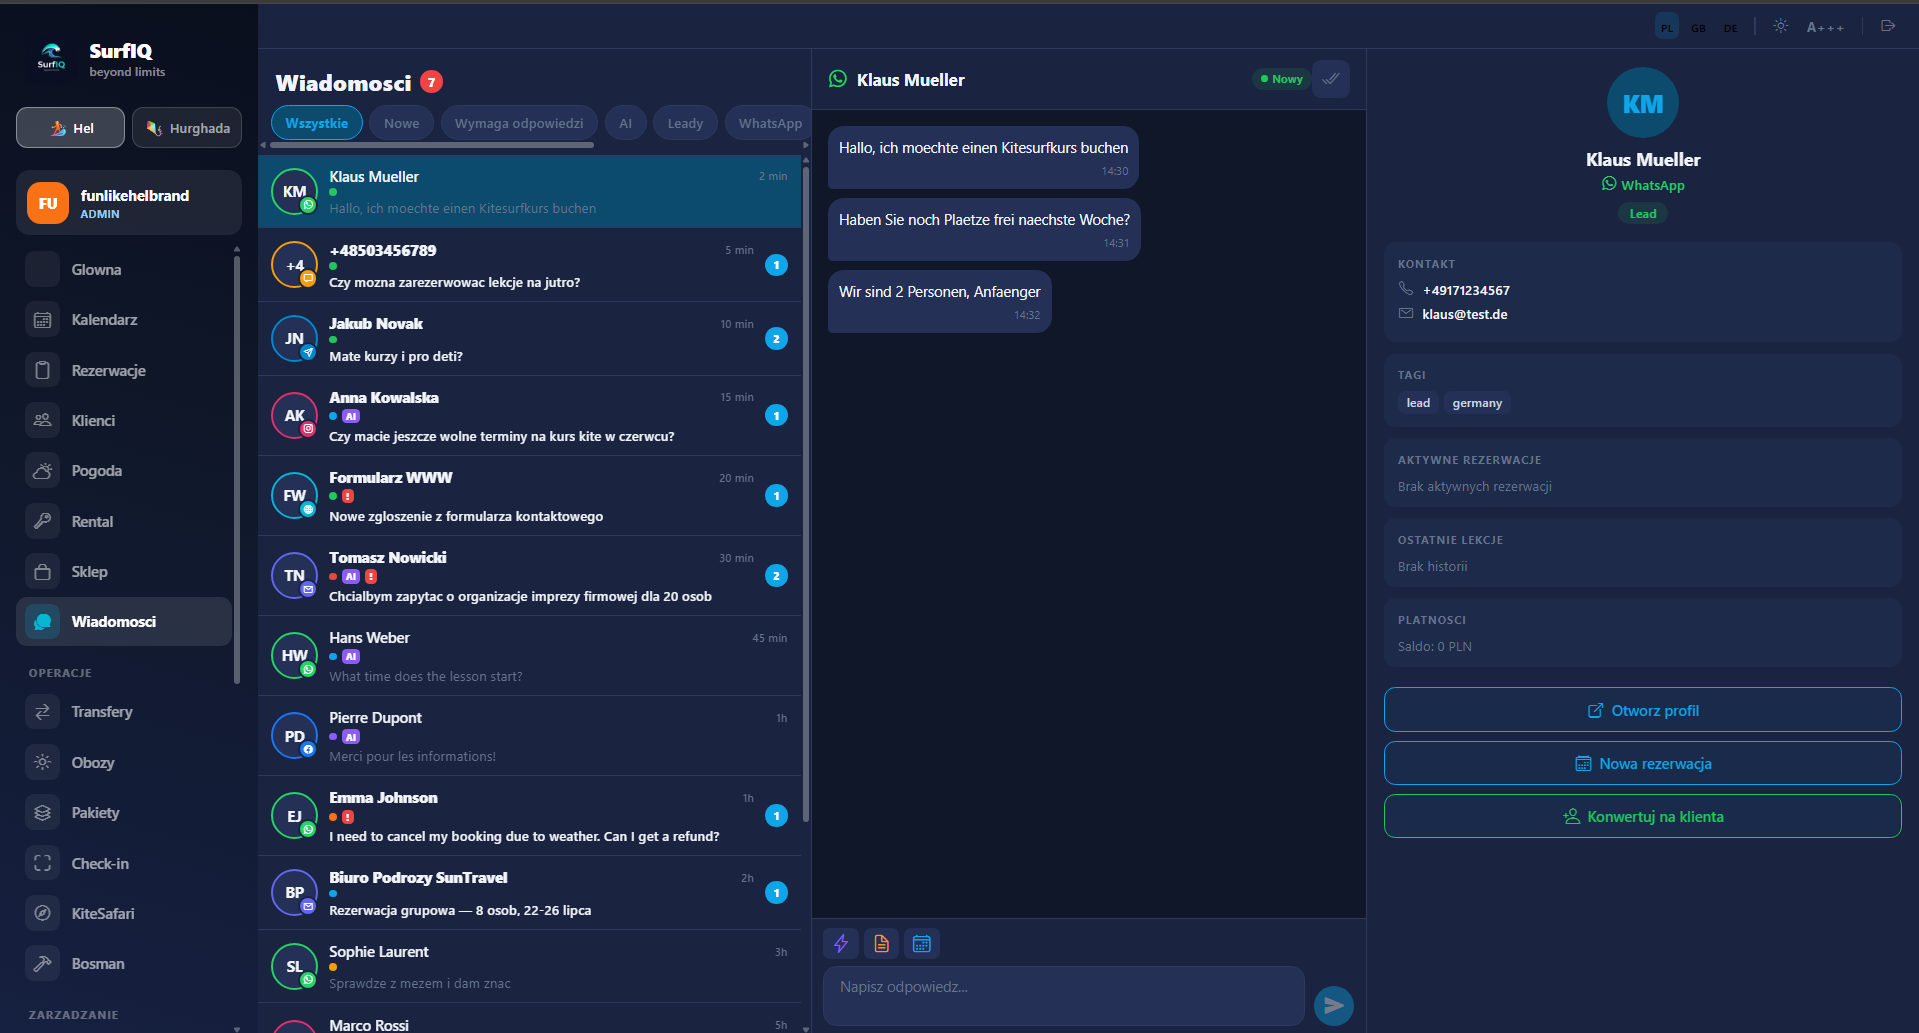Click the Nowy status badge
This screenshot has height=1033, width=1919.
(1281, 79)
